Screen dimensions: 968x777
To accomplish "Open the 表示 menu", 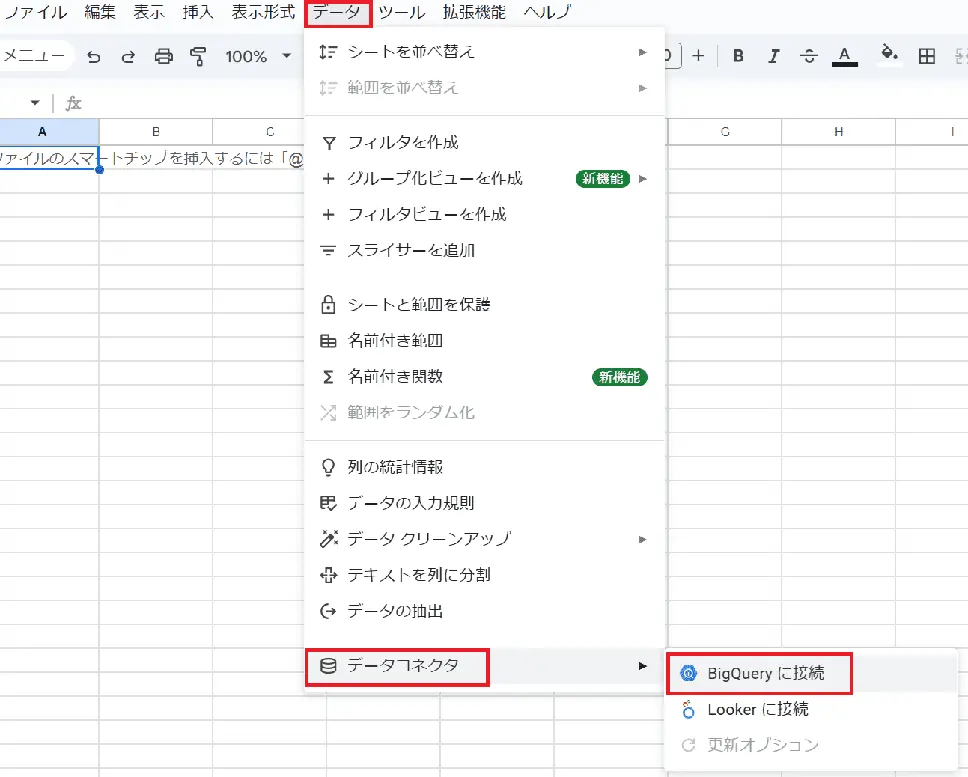I will tap(149, 12).
